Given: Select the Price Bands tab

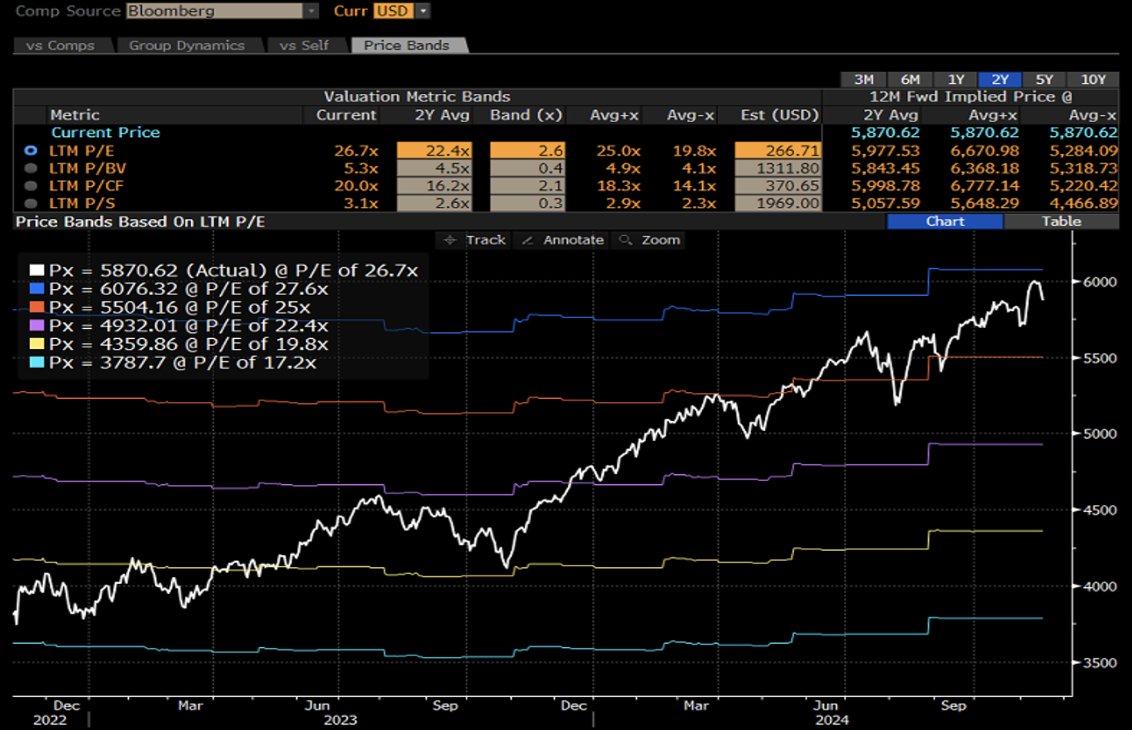Looking at the screenshot, I should (406, 45).
